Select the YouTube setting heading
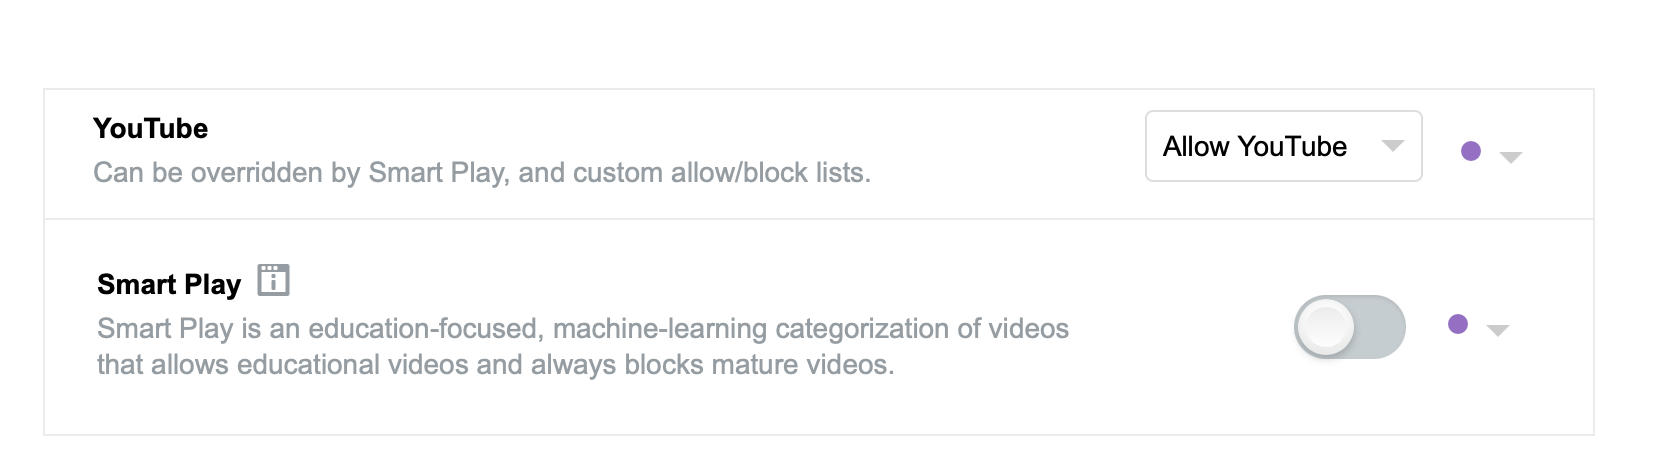This screenshot has height=468, width=1656. 150,129
